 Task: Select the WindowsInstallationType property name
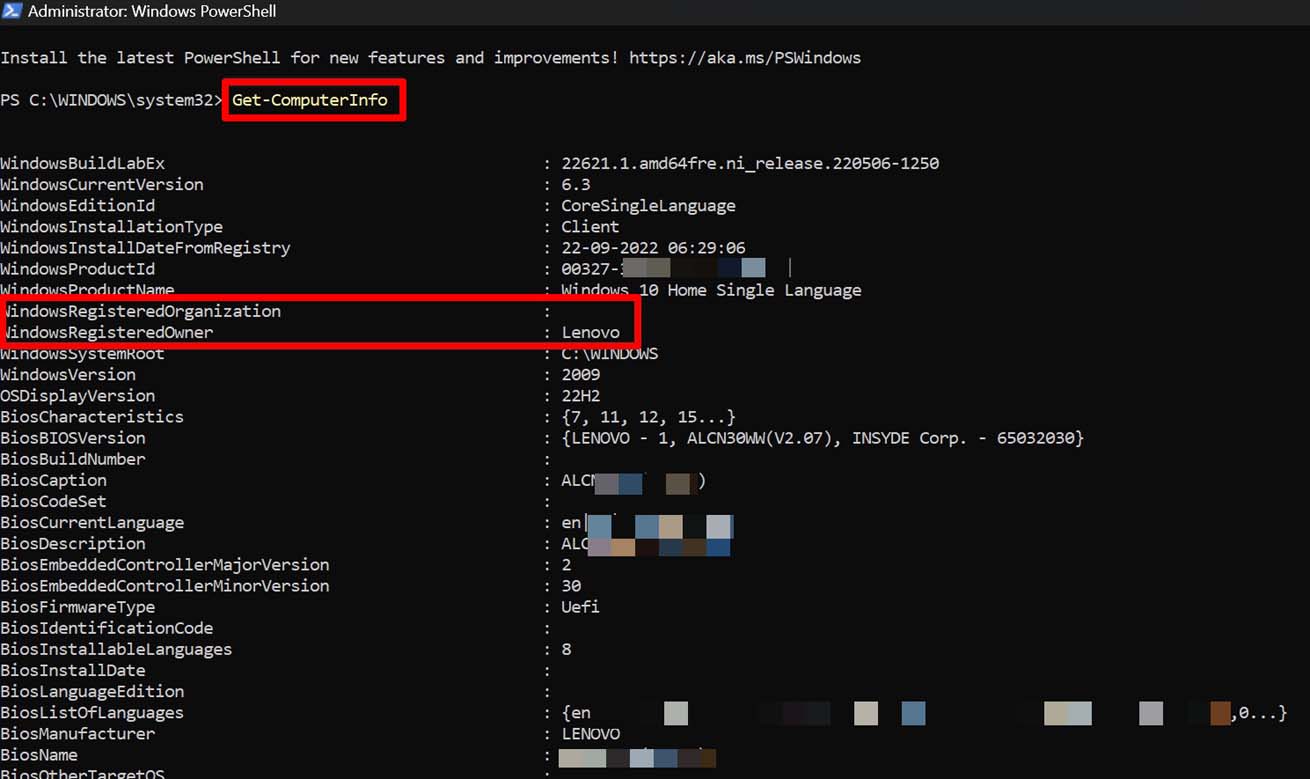coord(111,227)
